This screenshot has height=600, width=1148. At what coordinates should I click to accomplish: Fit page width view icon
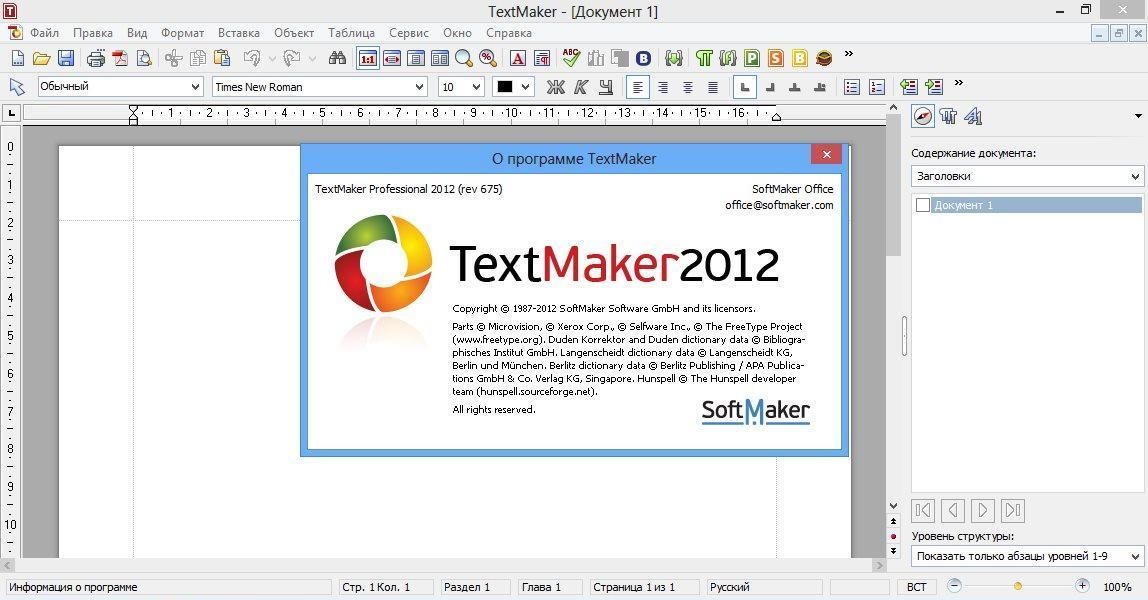point(392,59)
